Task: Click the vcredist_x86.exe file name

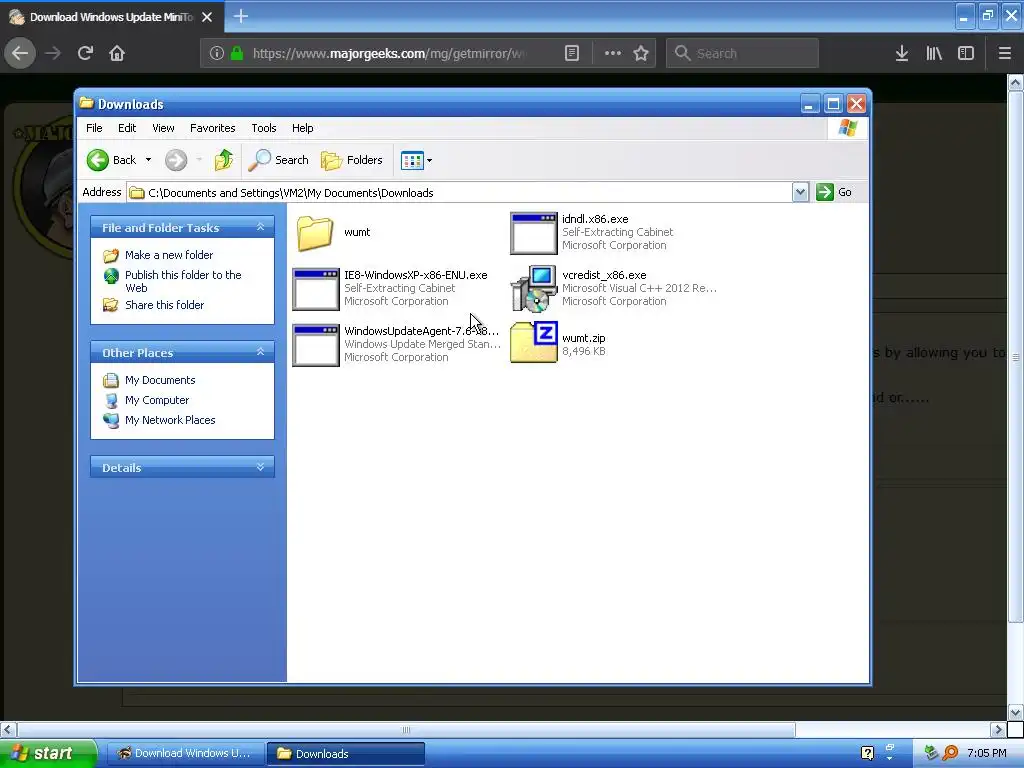Action: [604, 275]
